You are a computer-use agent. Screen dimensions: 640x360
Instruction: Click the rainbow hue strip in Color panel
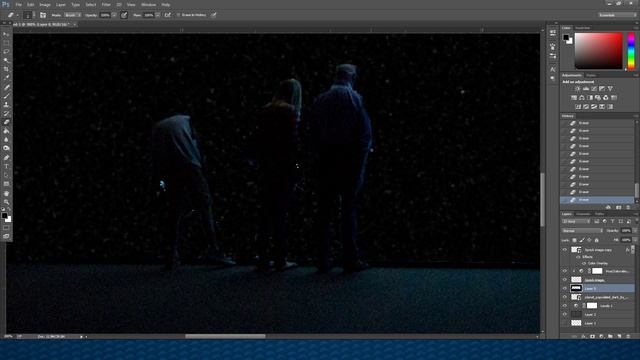click(x=631, y=51)
